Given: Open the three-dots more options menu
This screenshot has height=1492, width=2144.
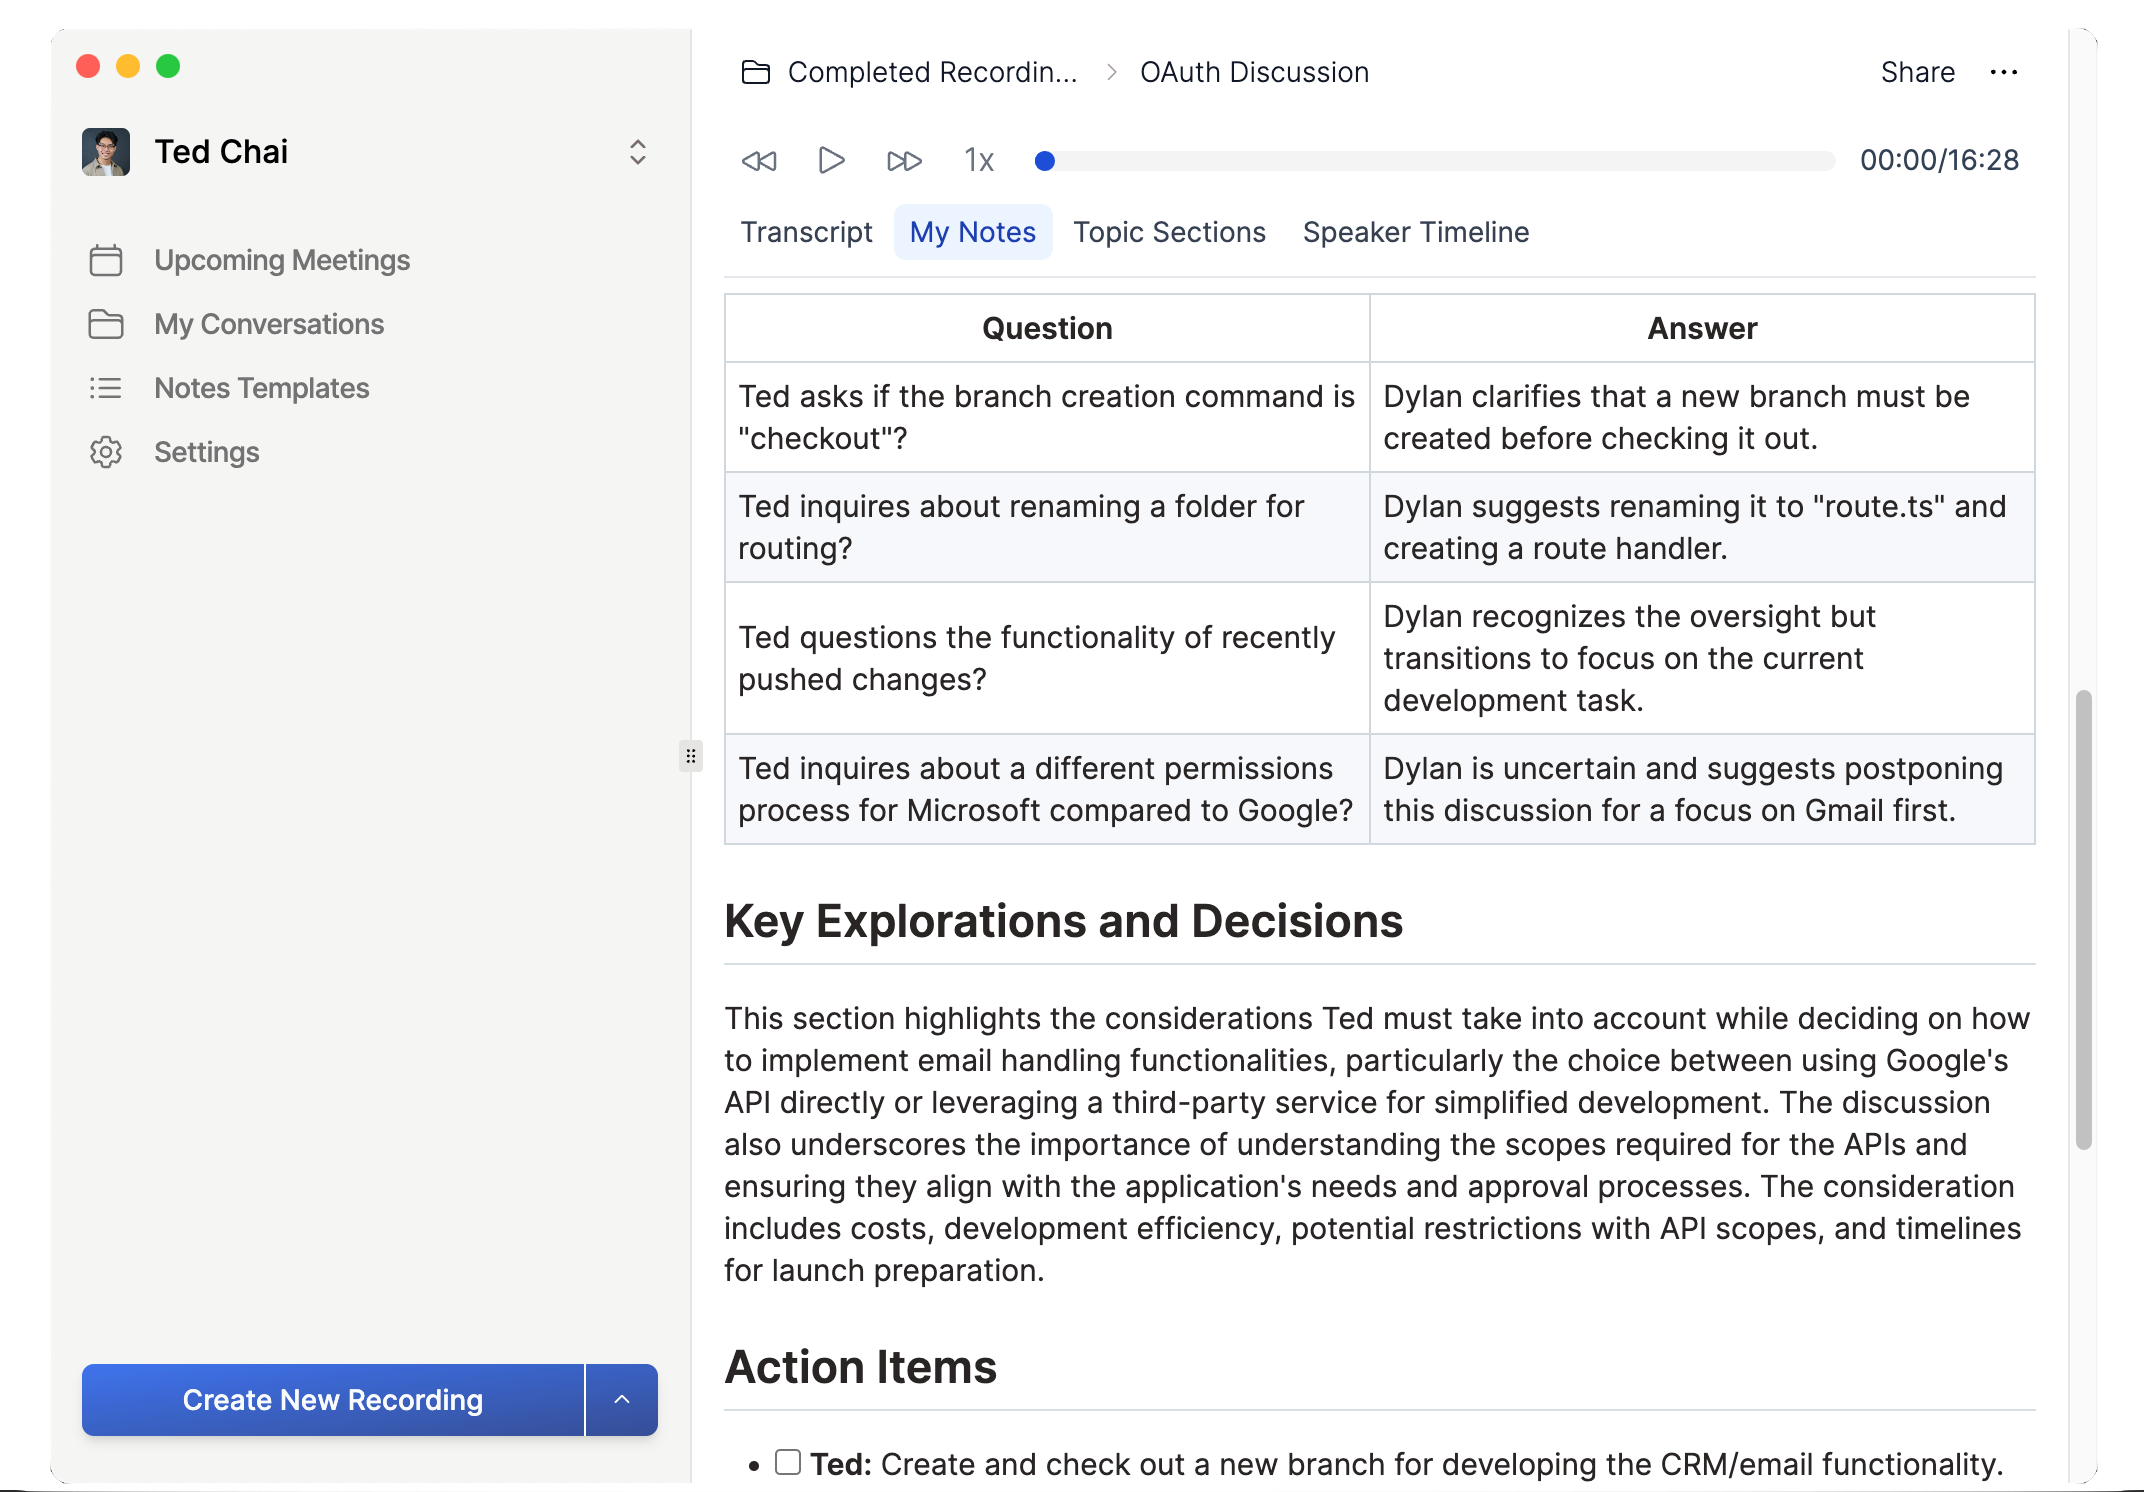Looking at the screenshot, I should click(2003, 72).
